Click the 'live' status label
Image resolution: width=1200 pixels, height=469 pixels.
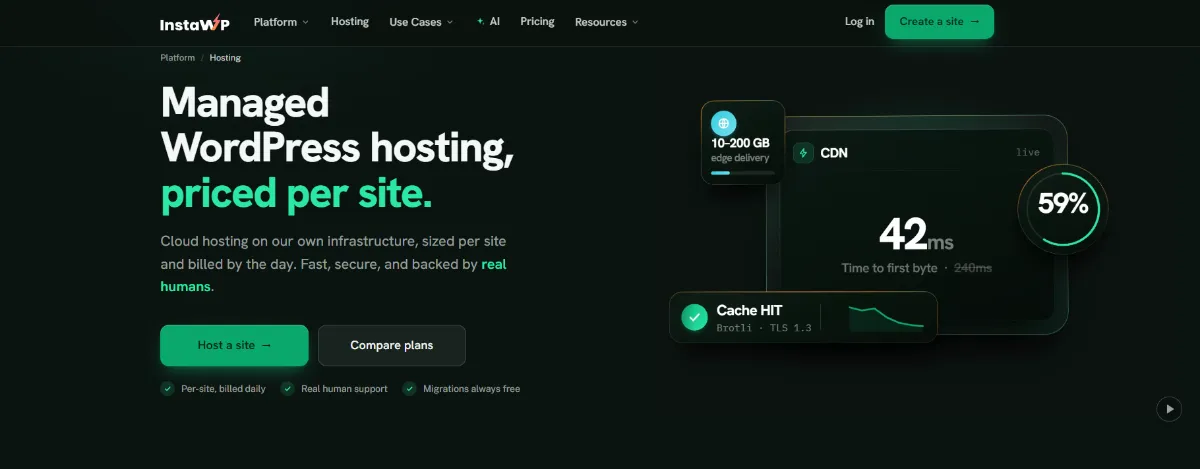pyautogui.click(x=1027, y=153)
